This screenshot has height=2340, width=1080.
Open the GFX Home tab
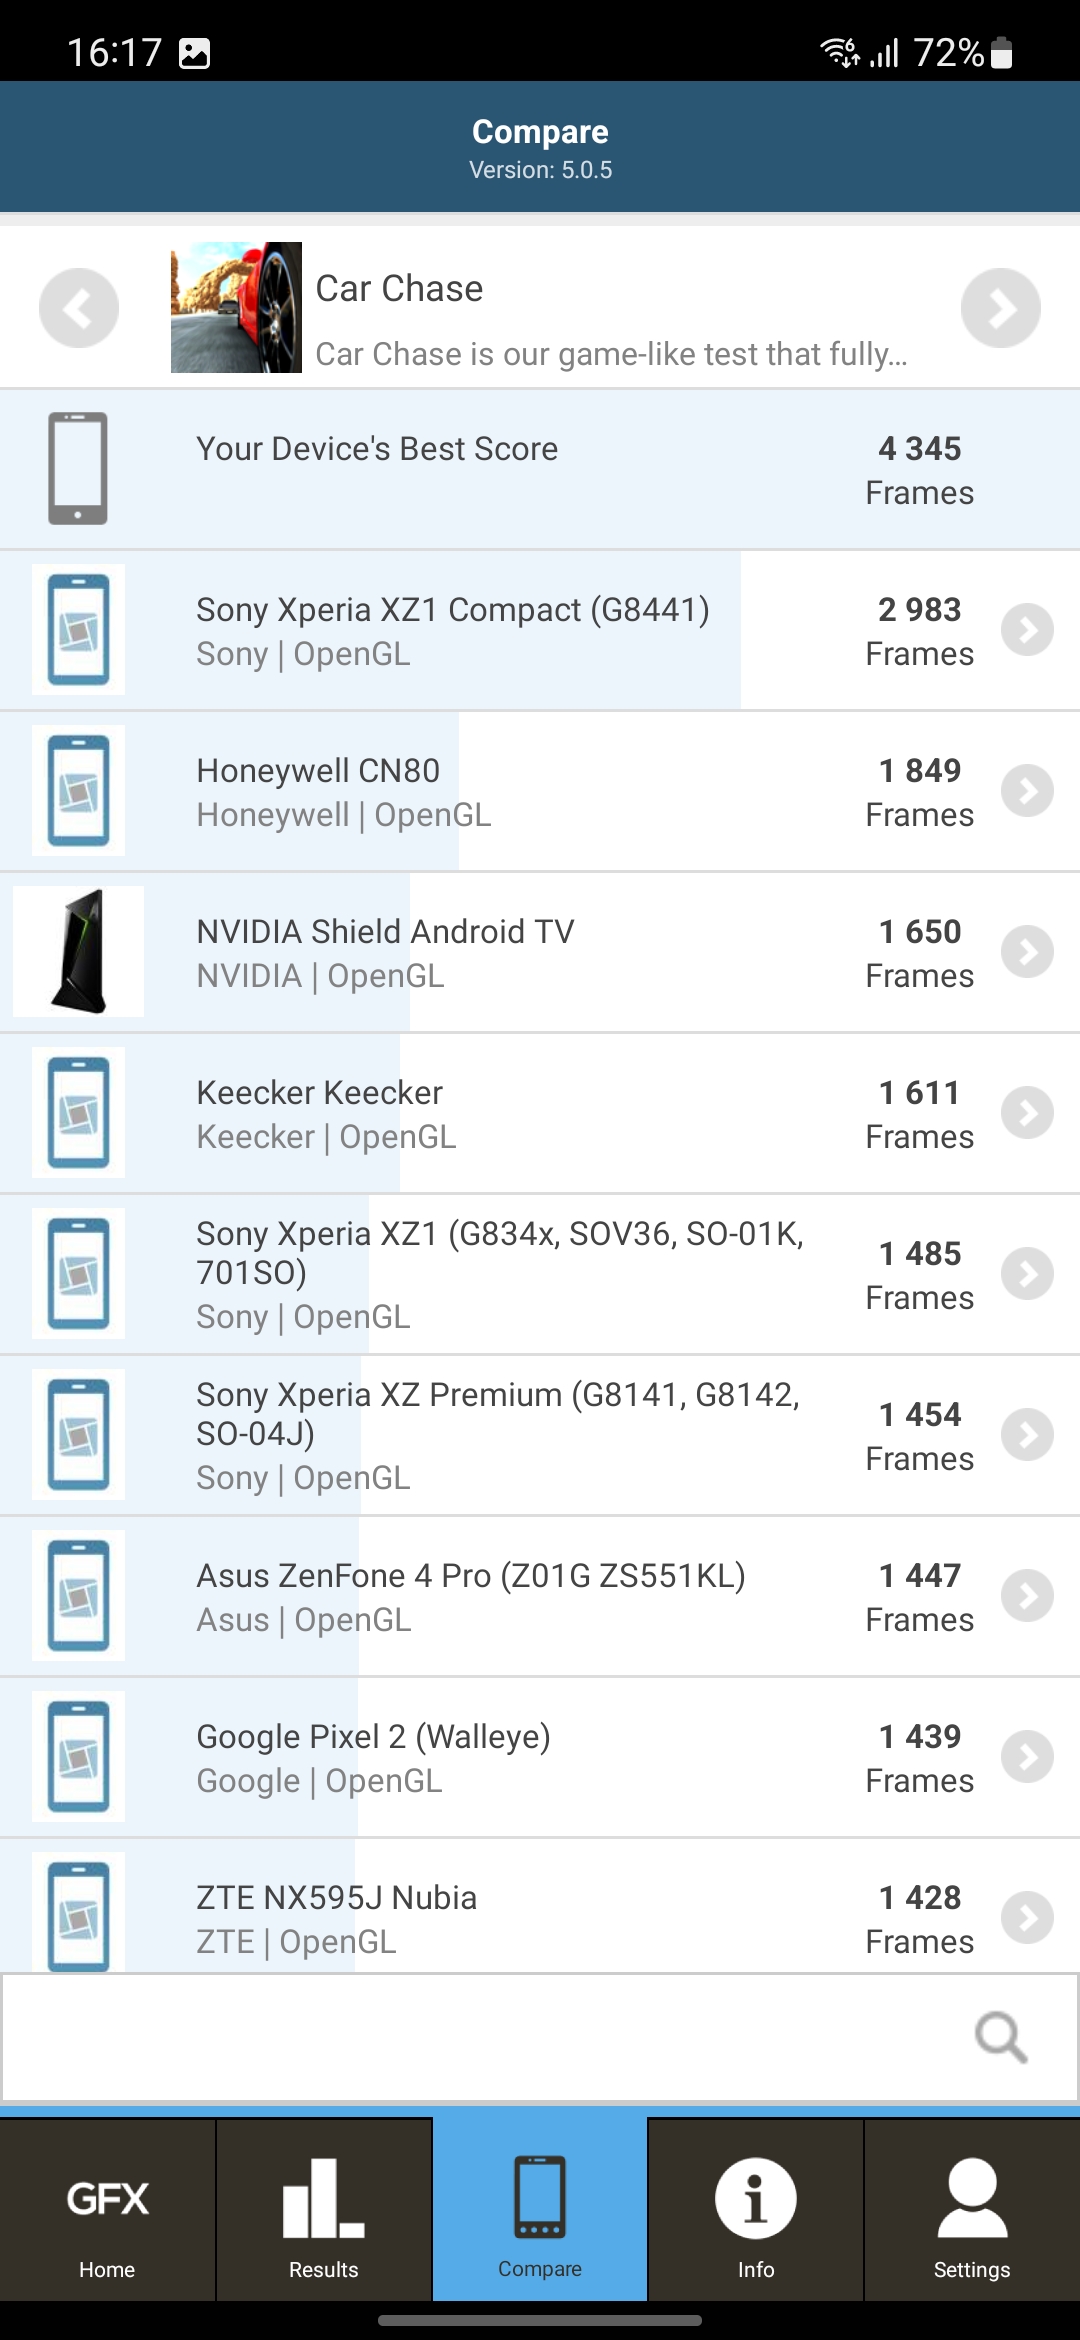tap(107, 2212)
